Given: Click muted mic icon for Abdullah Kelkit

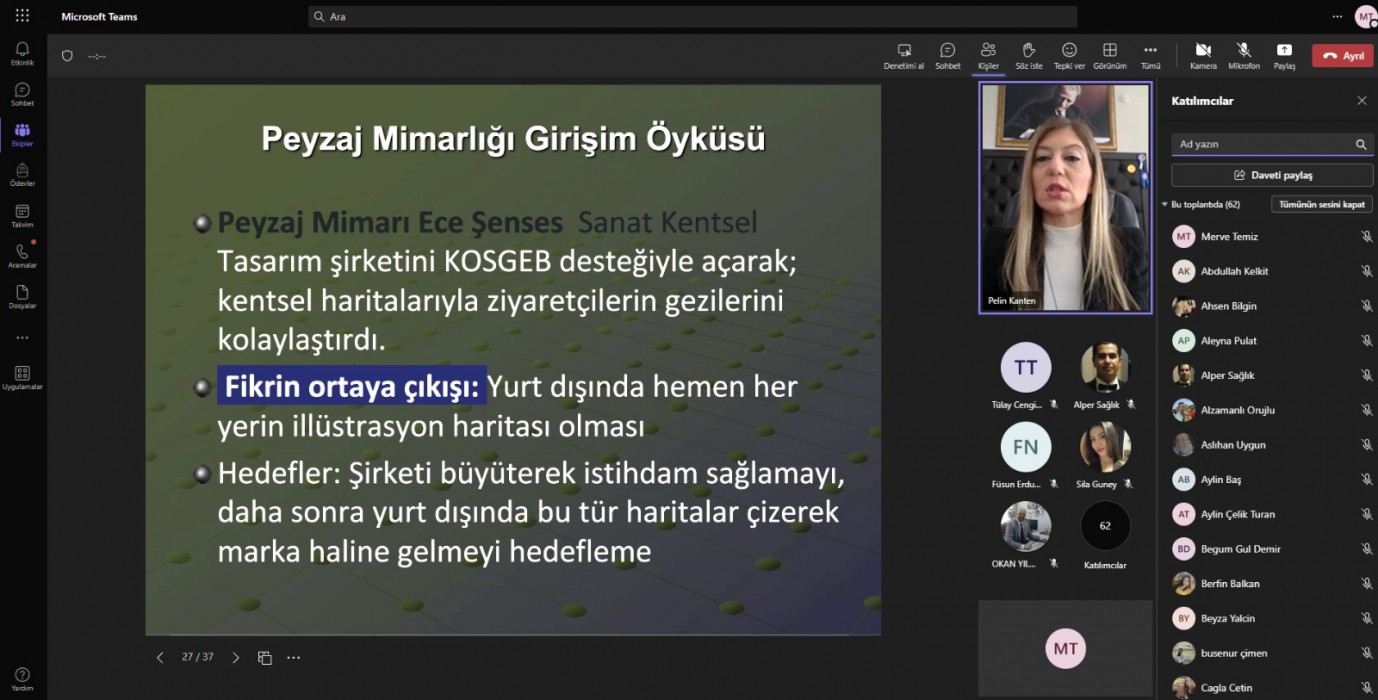Looking at the screenshot, I should 1366,271.
